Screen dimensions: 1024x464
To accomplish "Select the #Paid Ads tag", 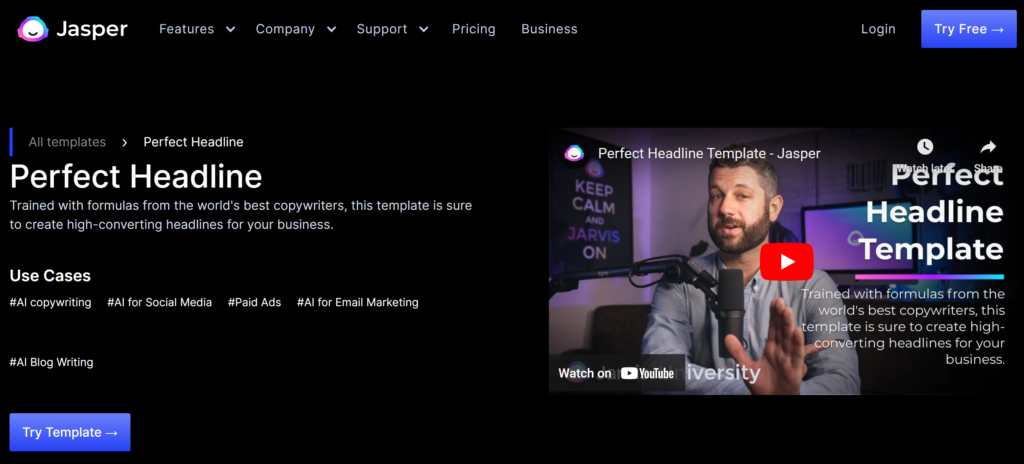I will coord(254,303).
